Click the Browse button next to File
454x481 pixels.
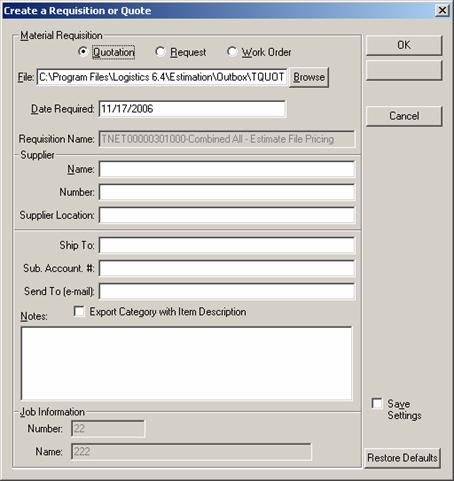309,77
